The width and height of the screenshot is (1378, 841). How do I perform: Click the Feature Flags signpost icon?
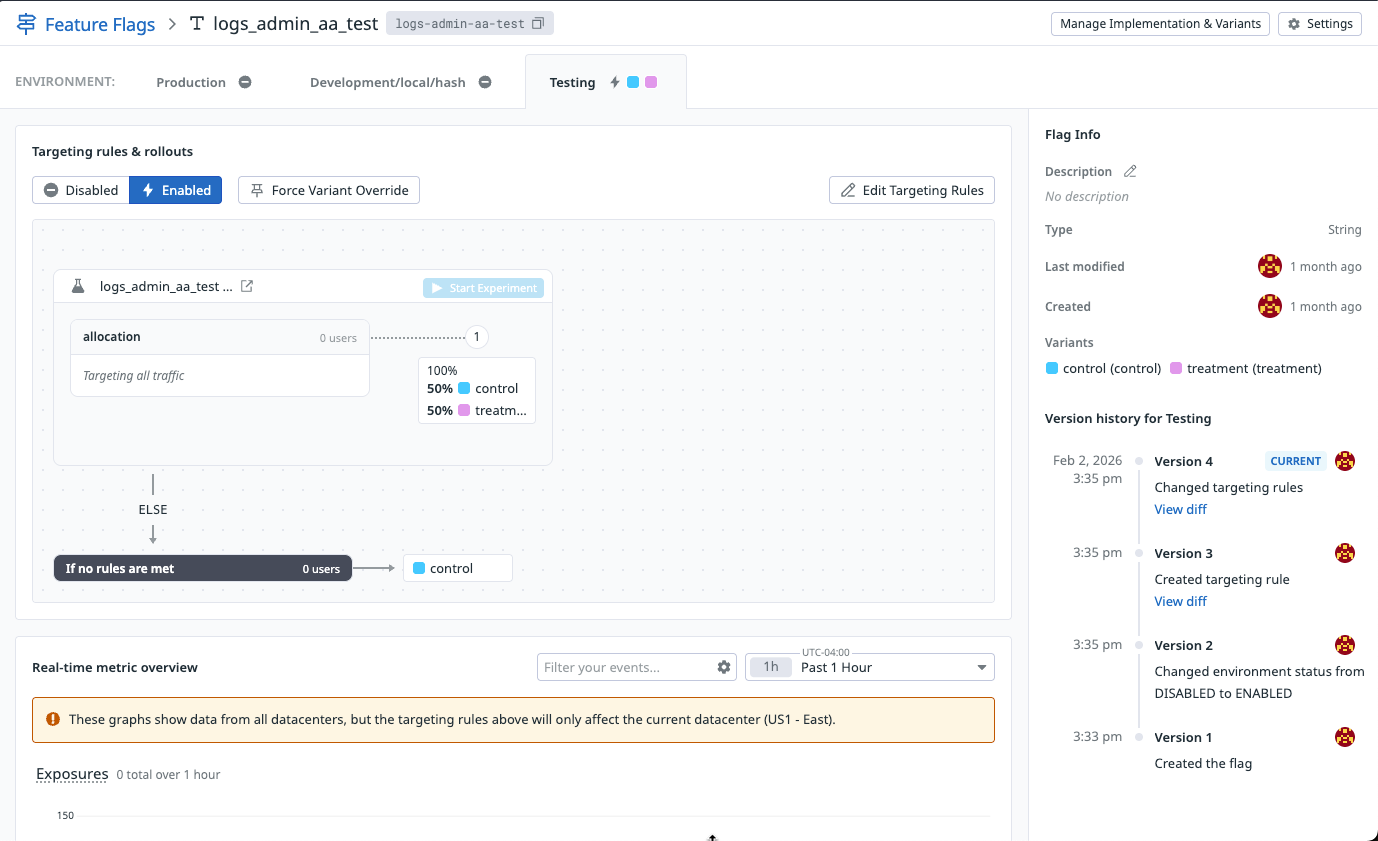pos(27,24)
